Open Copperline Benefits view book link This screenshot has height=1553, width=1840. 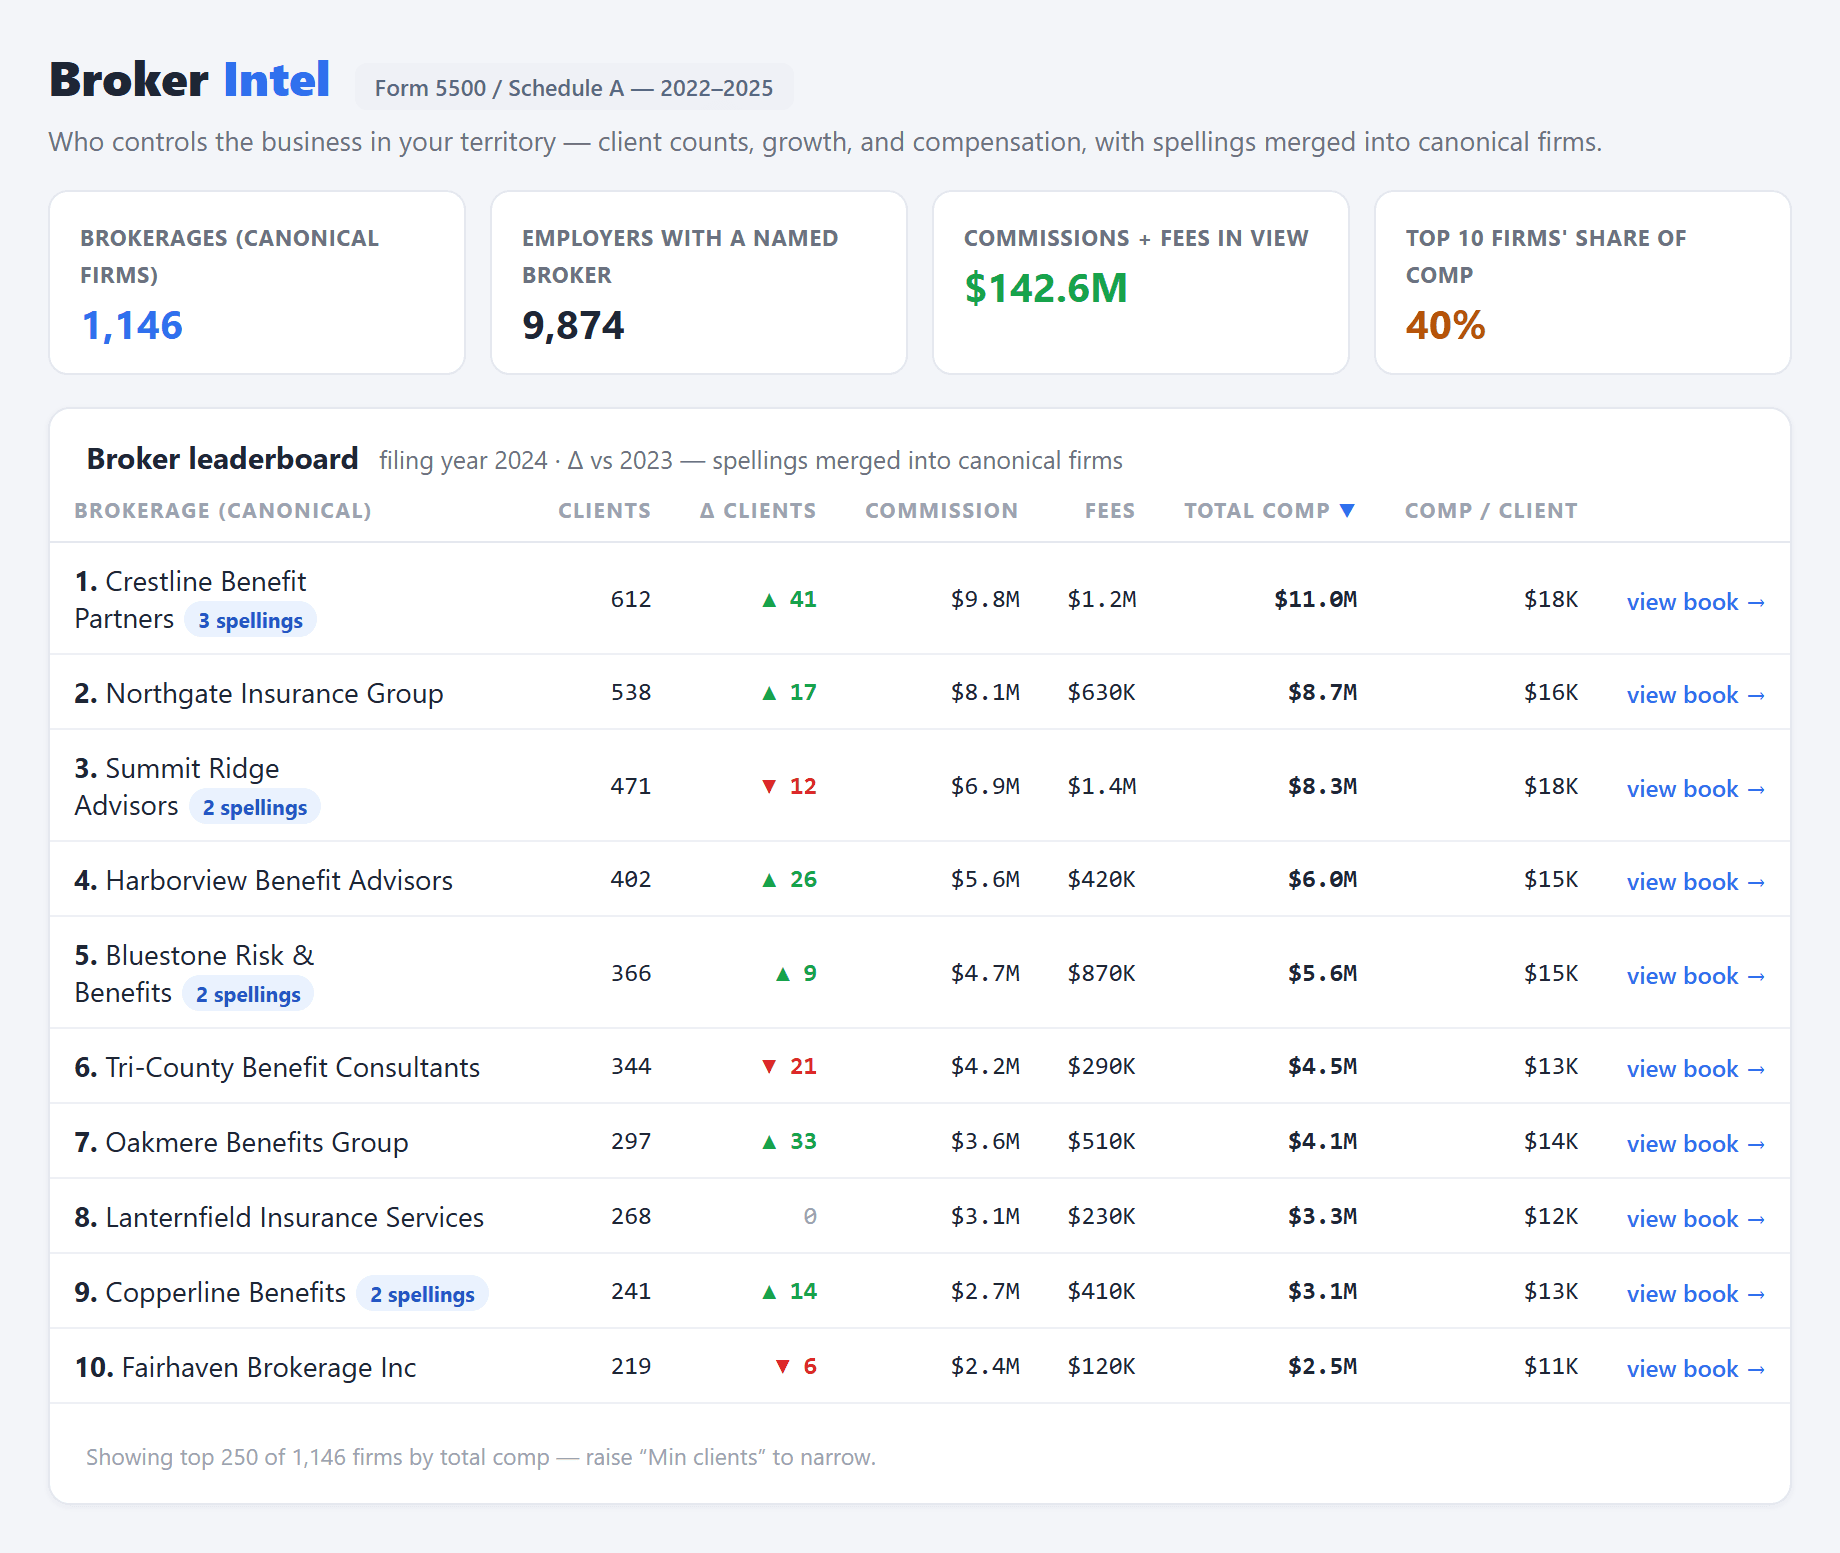pos(1695,1294)
